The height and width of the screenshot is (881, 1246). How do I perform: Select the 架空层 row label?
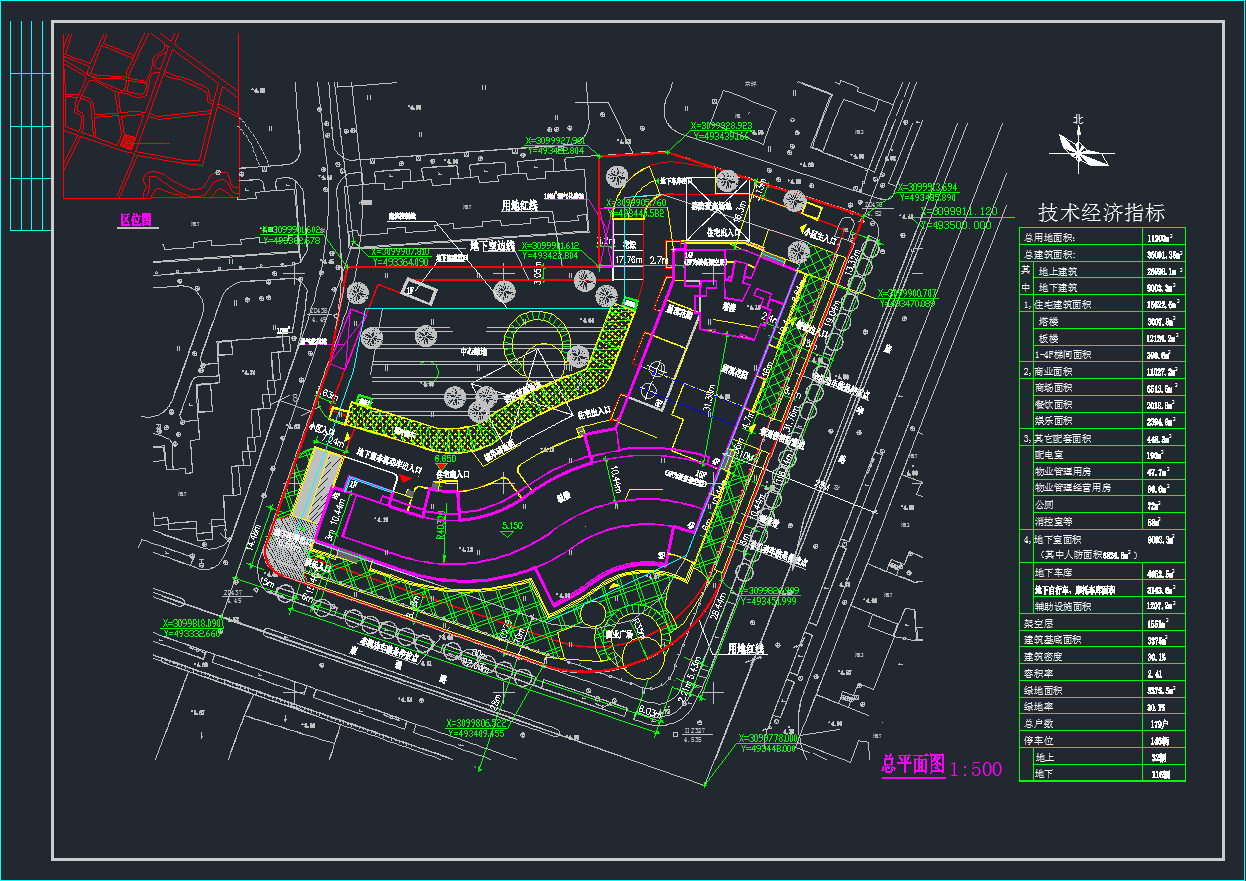click(1038, 623)
